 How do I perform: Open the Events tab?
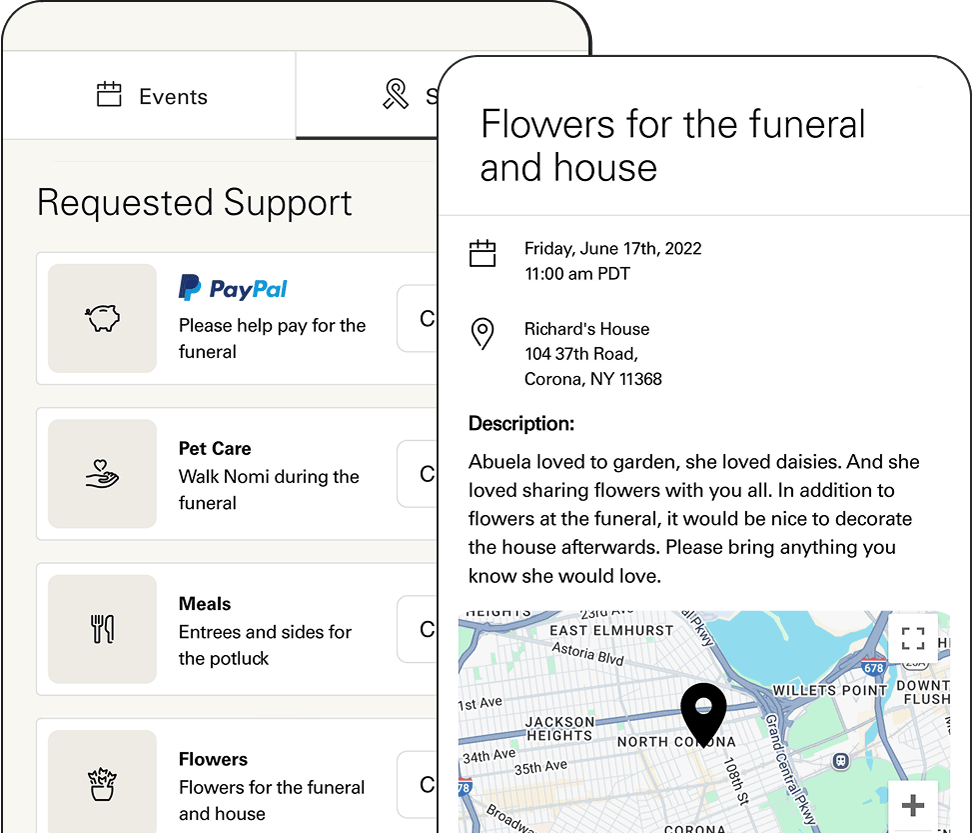pos(149,96)
